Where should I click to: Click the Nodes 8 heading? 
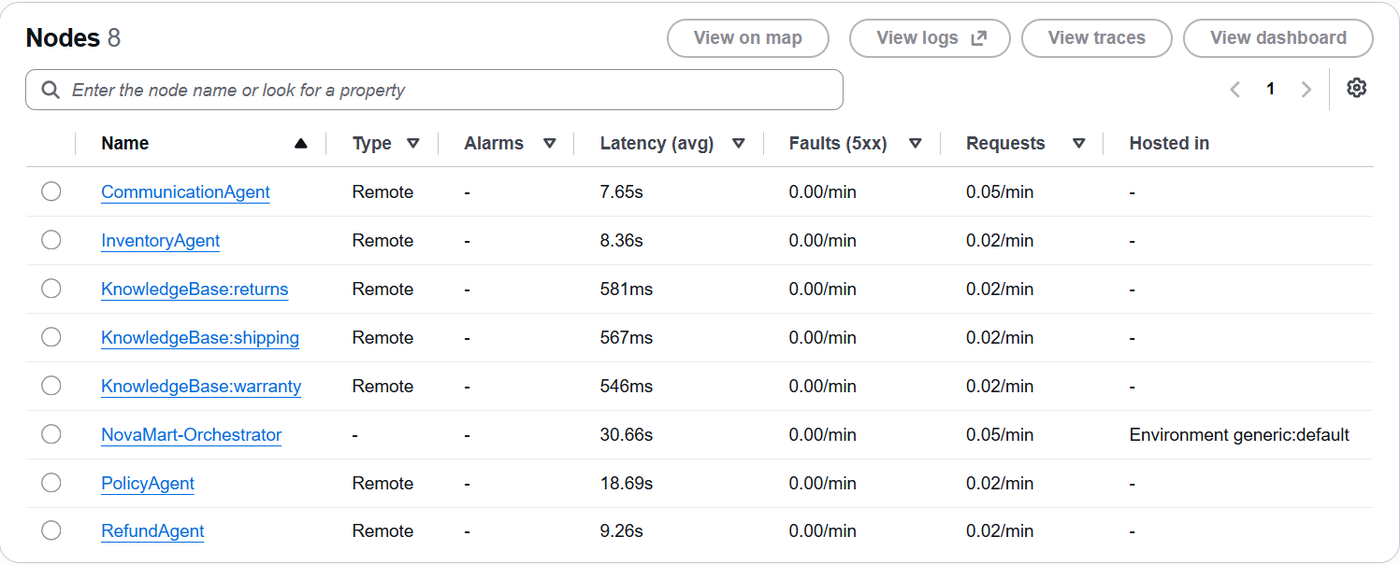(73, 38)
